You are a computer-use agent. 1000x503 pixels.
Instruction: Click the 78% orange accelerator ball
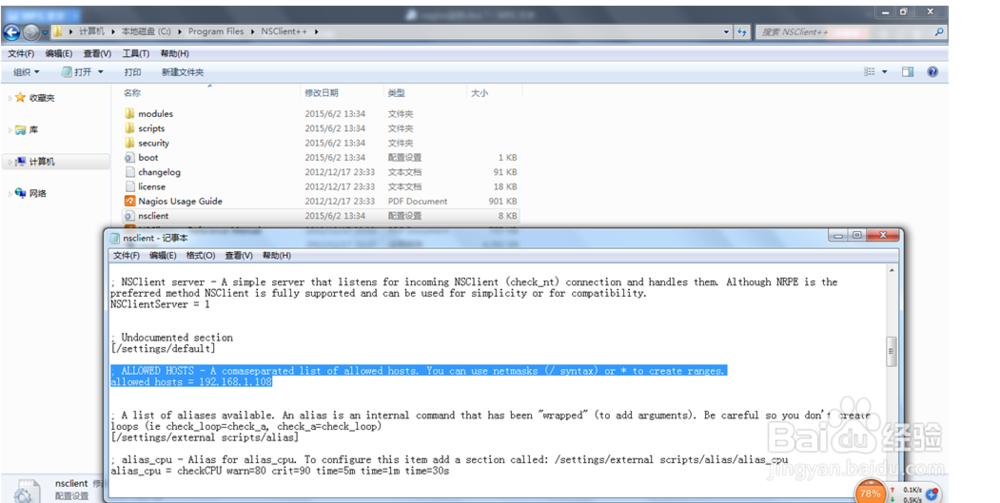pyautogui.click(x=870, y=493)
